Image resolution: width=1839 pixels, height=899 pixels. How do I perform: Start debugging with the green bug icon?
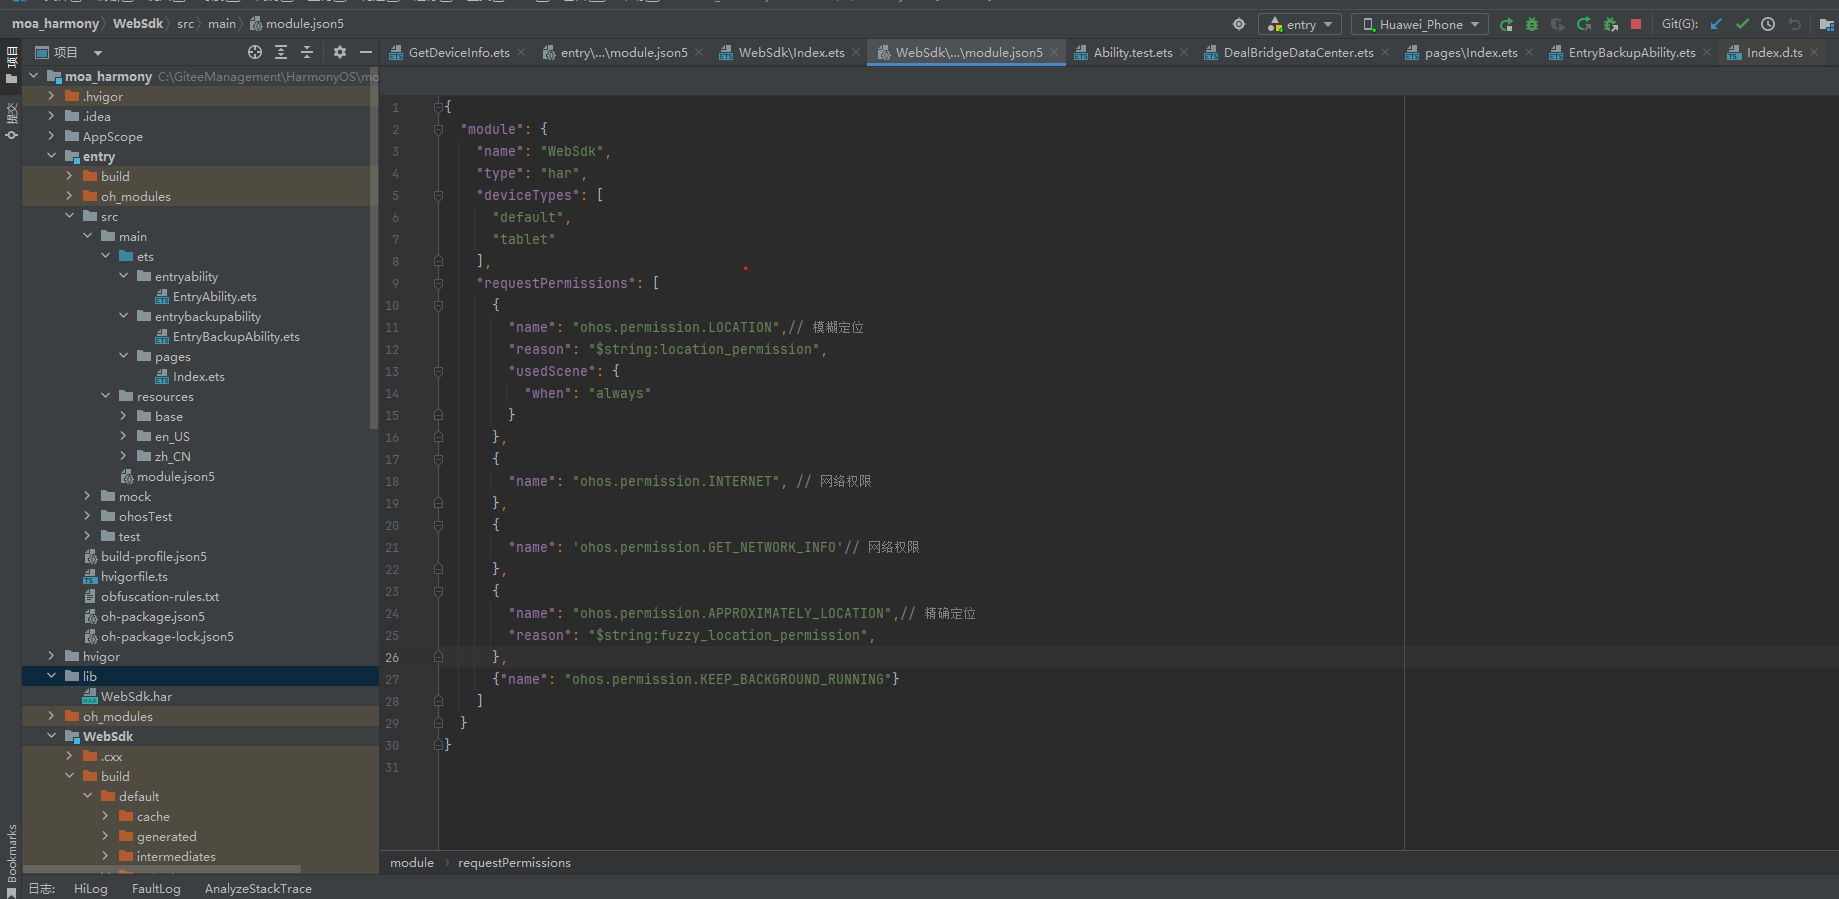(x=1532, y=24)
